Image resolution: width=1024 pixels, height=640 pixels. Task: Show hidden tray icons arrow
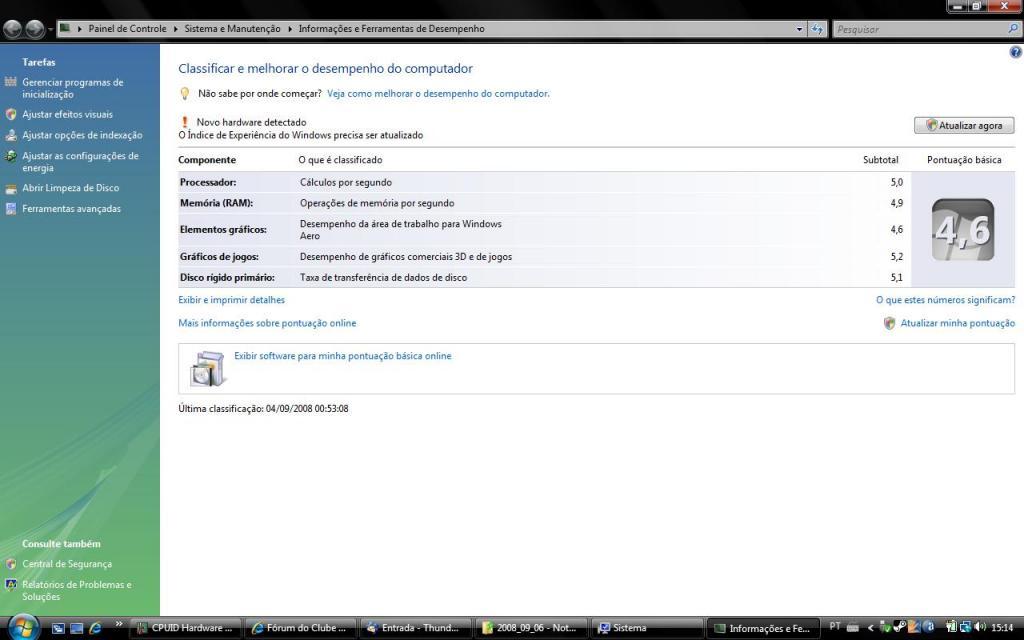pyautogui.click(x=870, y=628)
